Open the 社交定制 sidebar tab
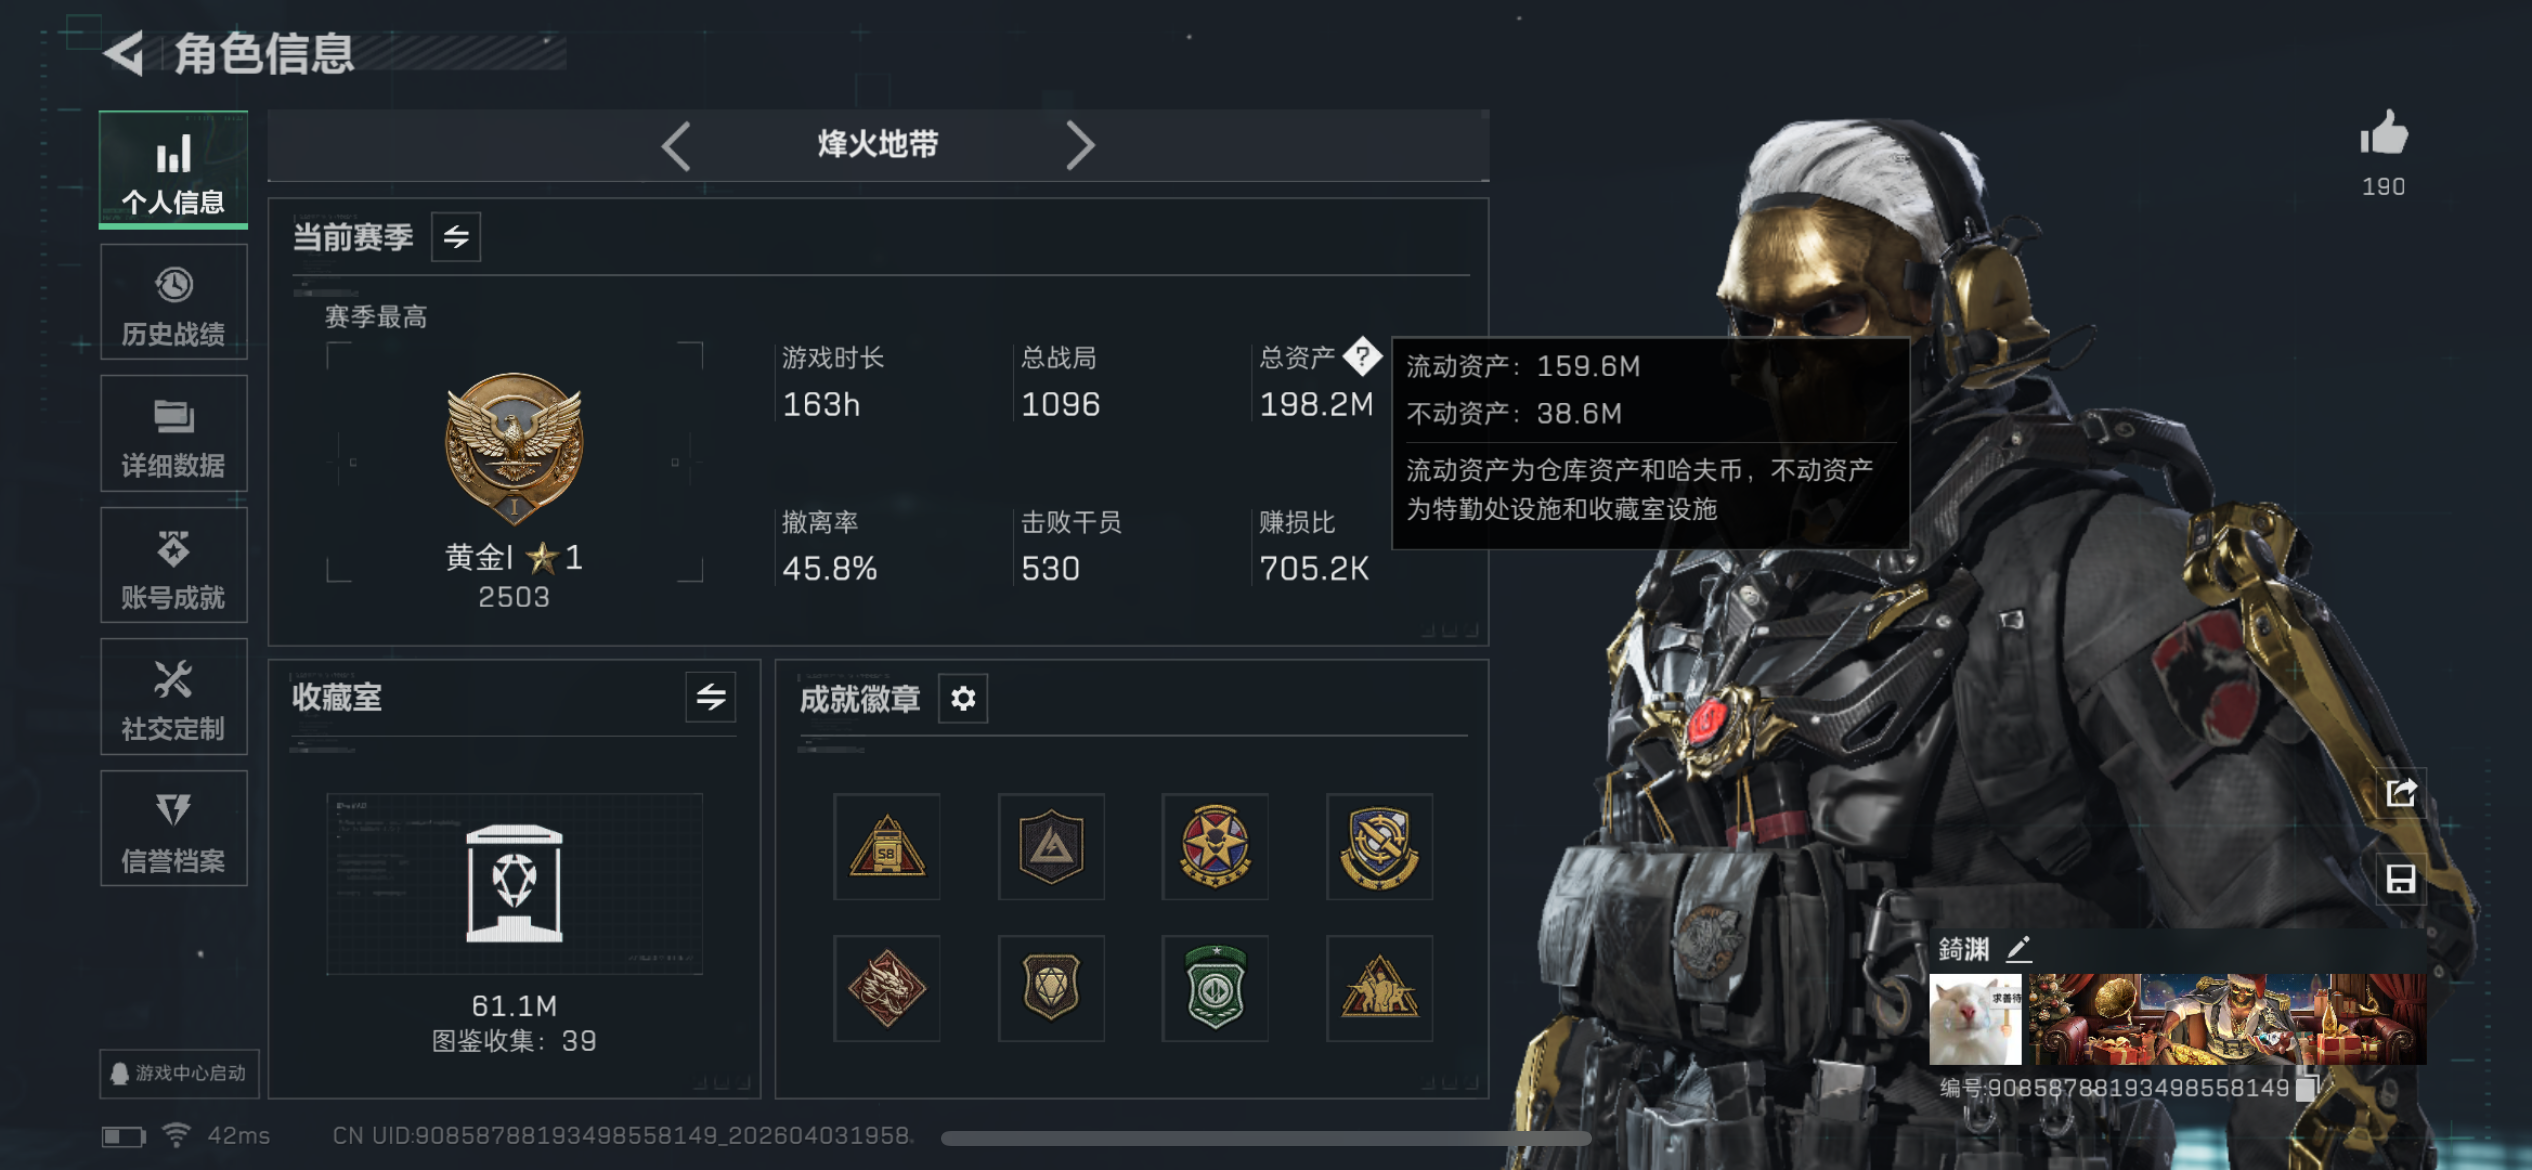The image size is (2532, 1170). pyautogui.click(x=174, y=698)
